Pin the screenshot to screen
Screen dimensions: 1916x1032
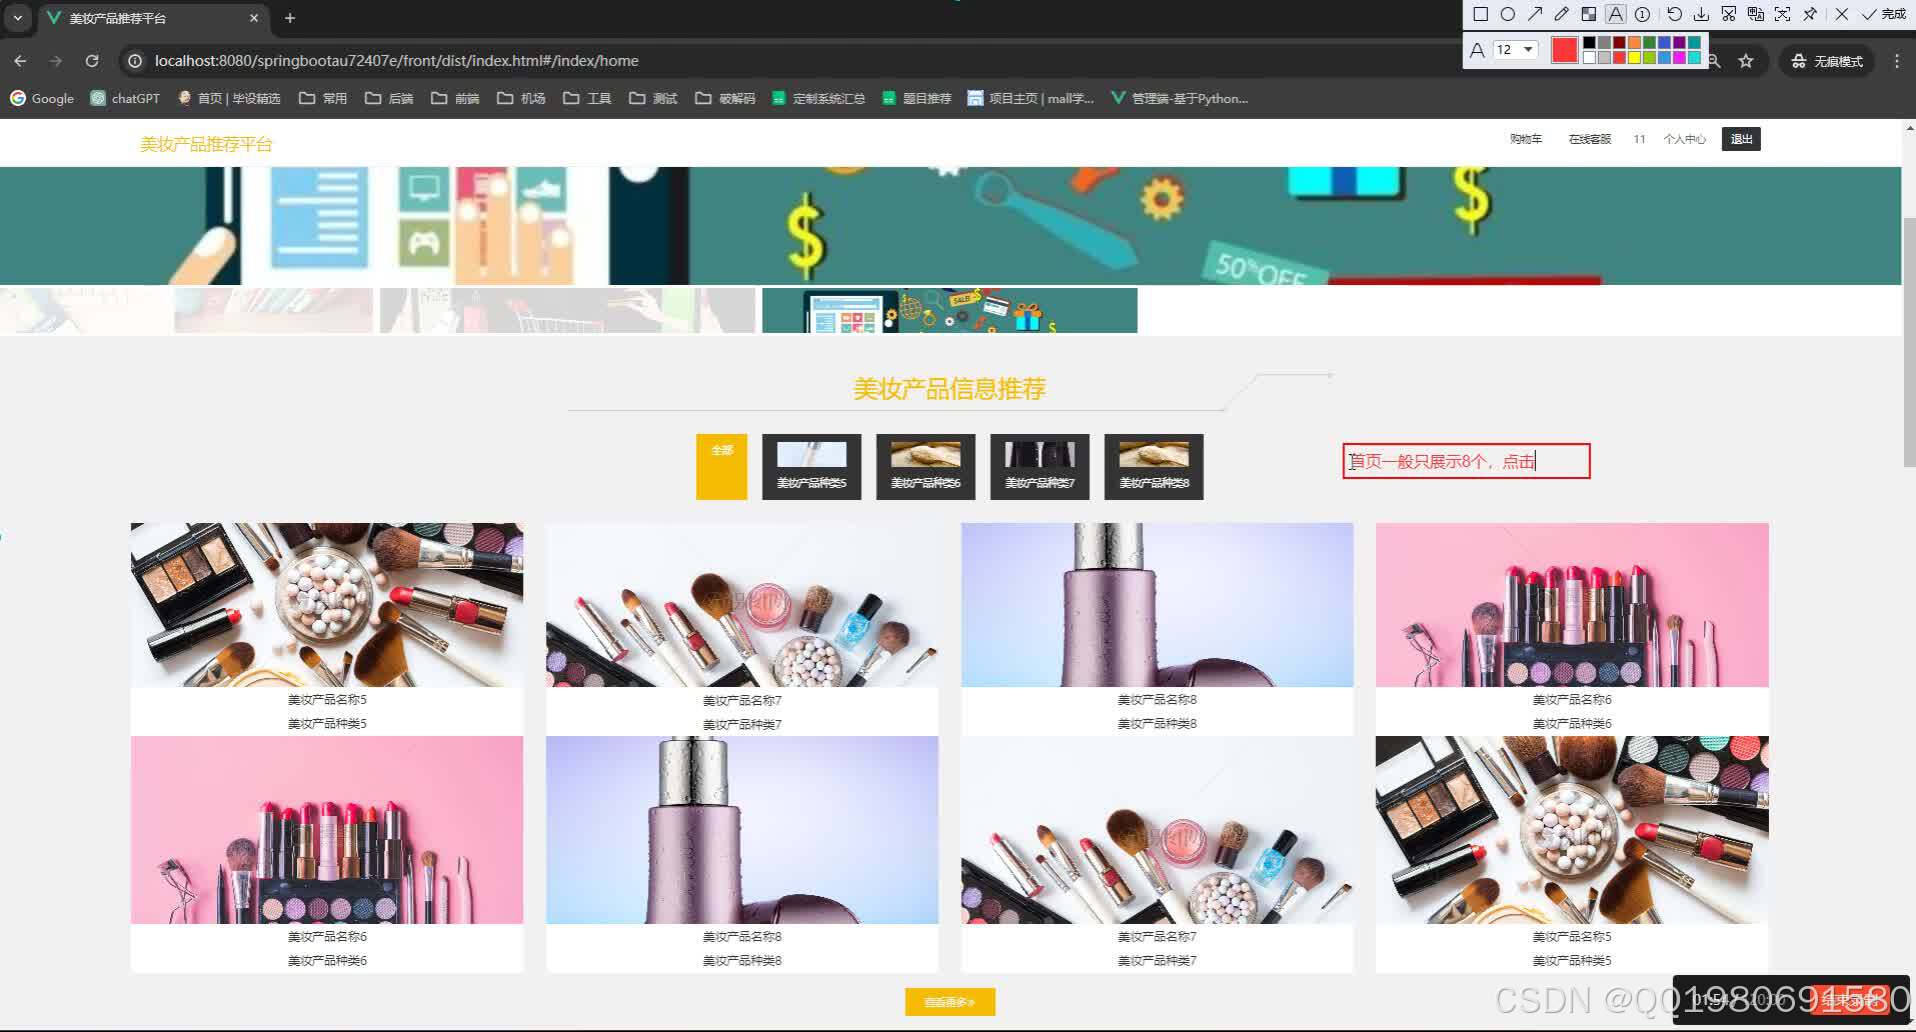click(x=1810, y=14)
